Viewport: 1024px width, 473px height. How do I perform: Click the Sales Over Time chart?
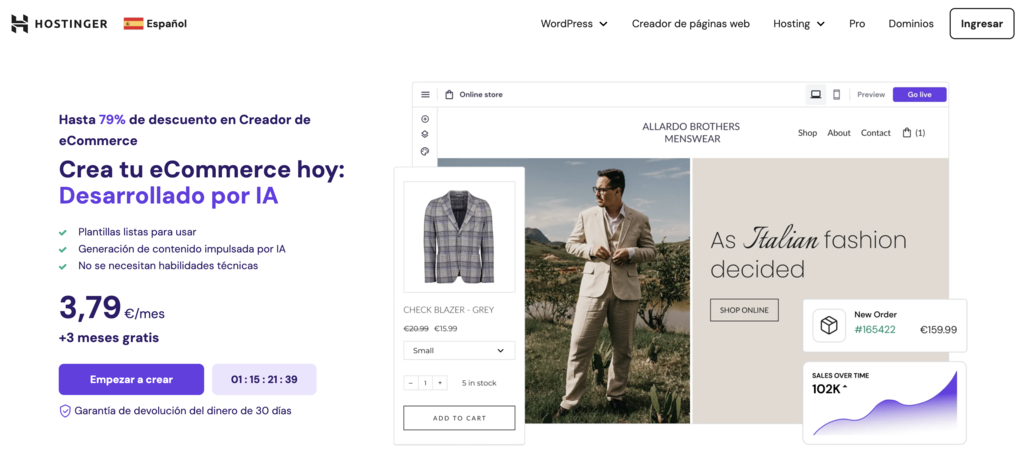[x=884, y=402]
